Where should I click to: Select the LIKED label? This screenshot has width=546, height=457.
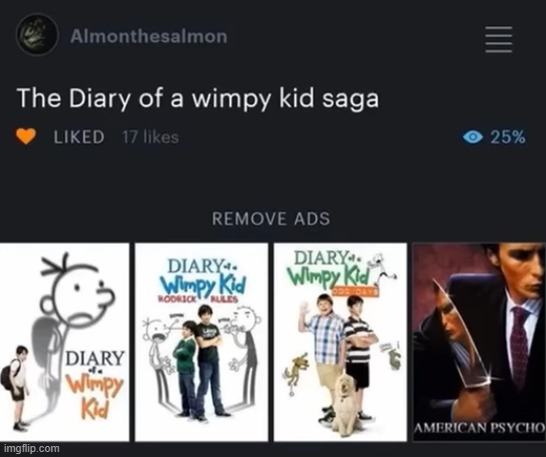click(x=79, y=137)
